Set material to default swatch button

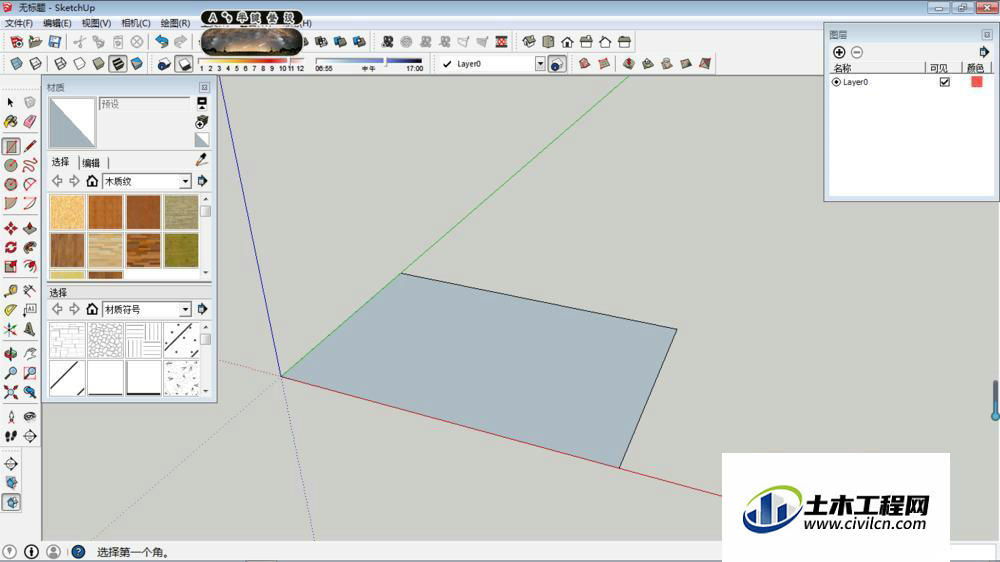[202, 140]
